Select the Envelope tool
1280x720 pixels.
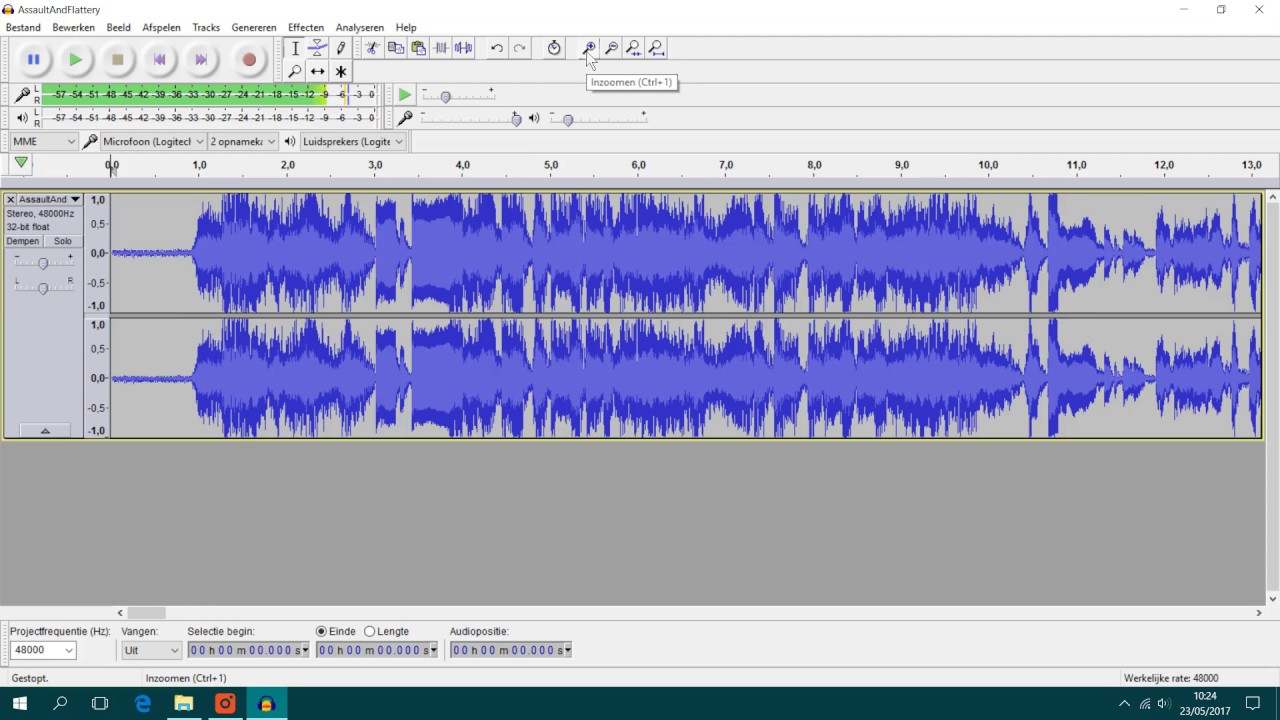[x=317, y=48]
